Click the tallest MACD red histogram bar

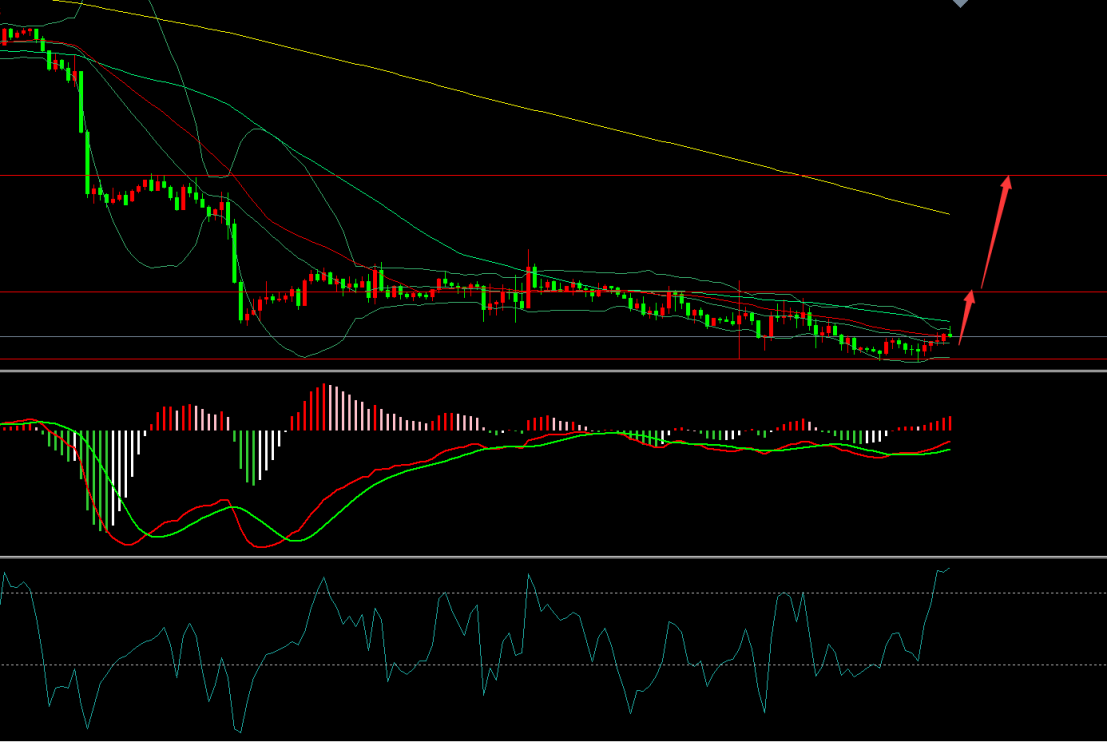(324, 407)
